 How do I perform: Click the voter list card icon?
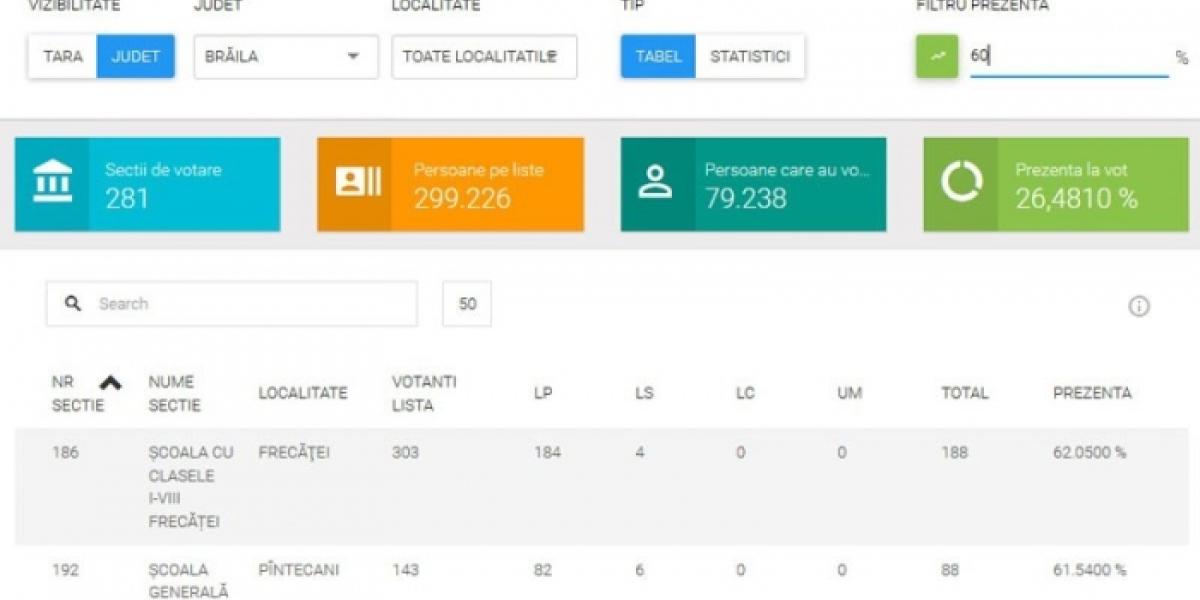[357, 183]
